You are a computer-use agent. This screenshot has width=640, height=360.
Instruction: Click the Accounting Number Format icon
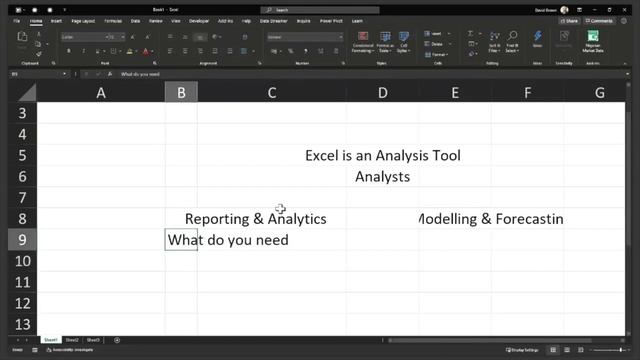coord(273,51)
